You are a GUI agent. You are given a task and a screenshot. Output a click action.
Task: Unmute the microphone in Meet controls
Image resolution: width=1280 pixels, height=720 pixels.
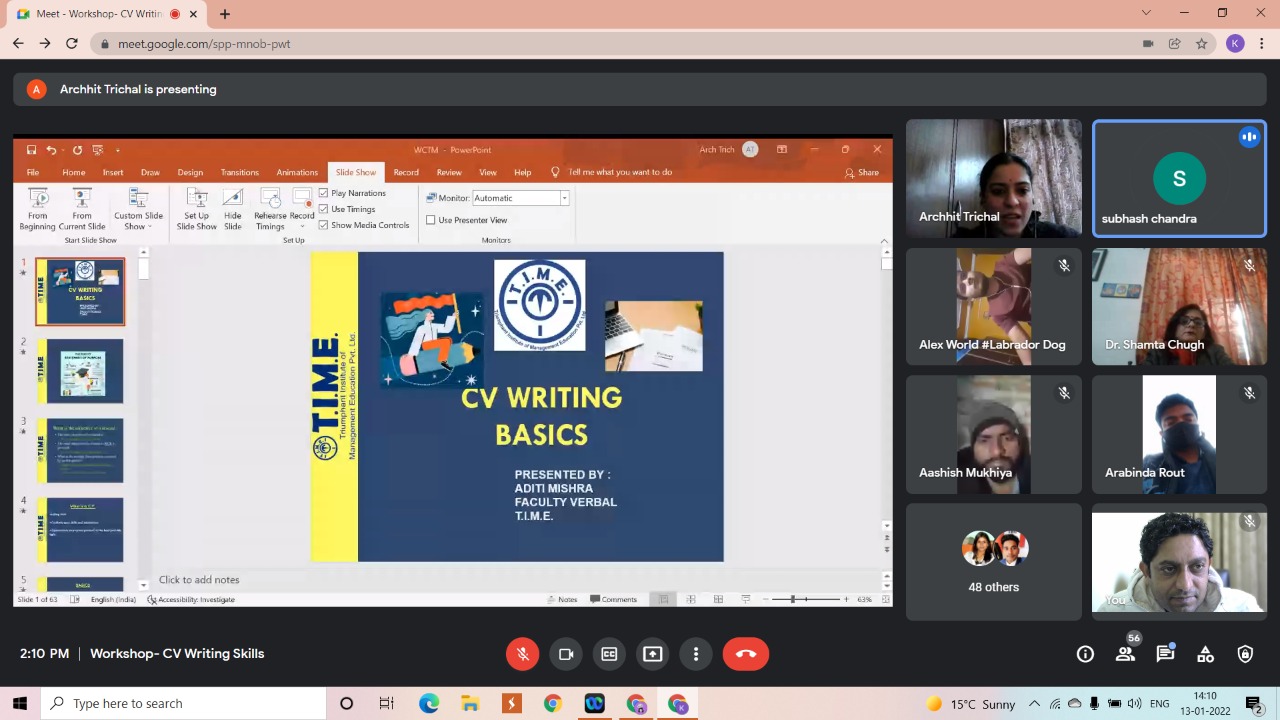point(522,654)
